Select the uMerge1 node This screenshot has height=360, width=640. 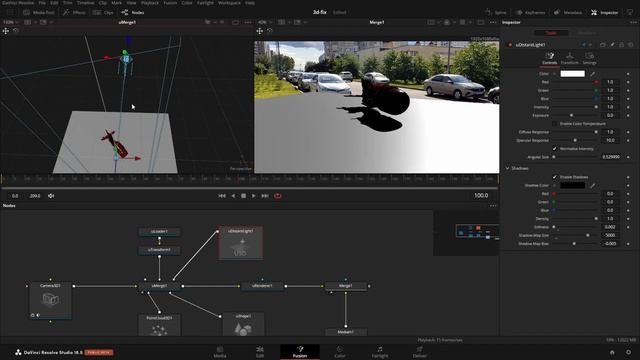pos(159,286)
